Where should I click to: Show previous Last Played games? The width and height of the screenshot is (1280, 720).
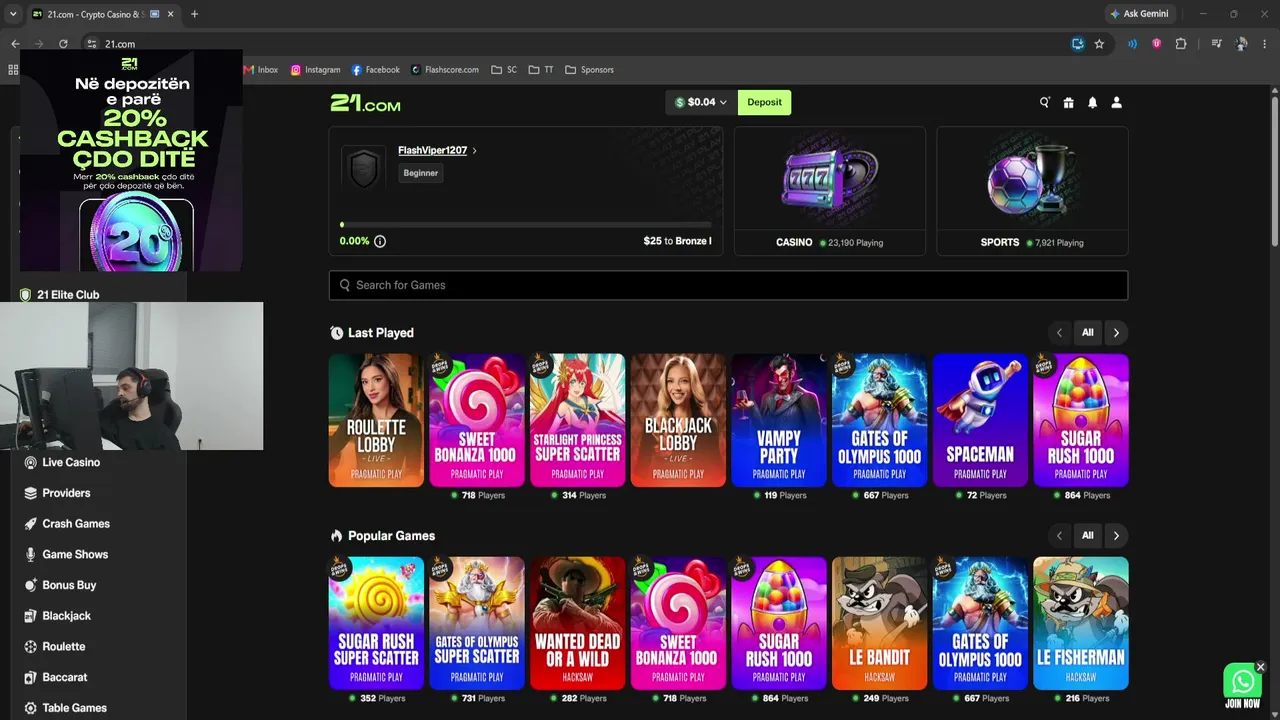tap(1059, 333)
